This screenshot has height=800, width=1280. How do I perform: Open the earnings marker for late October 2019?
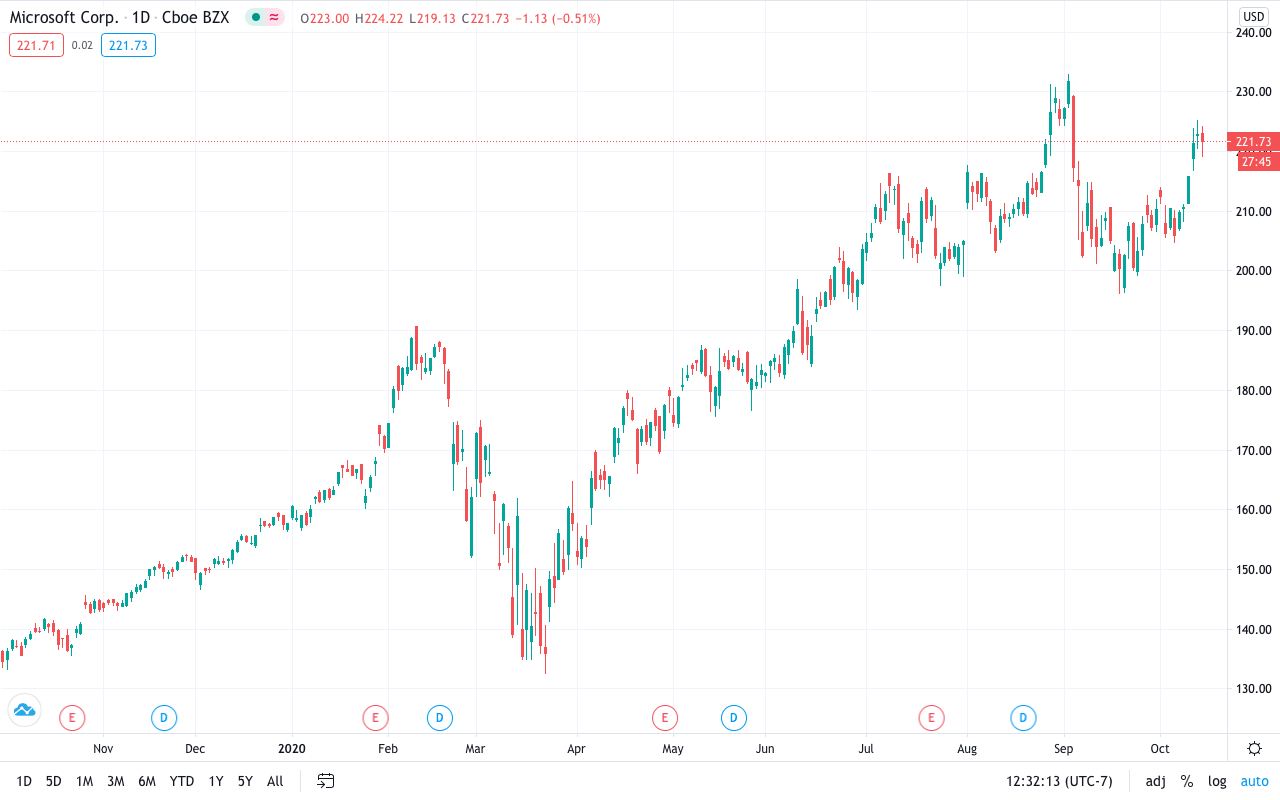pos(72,717)
